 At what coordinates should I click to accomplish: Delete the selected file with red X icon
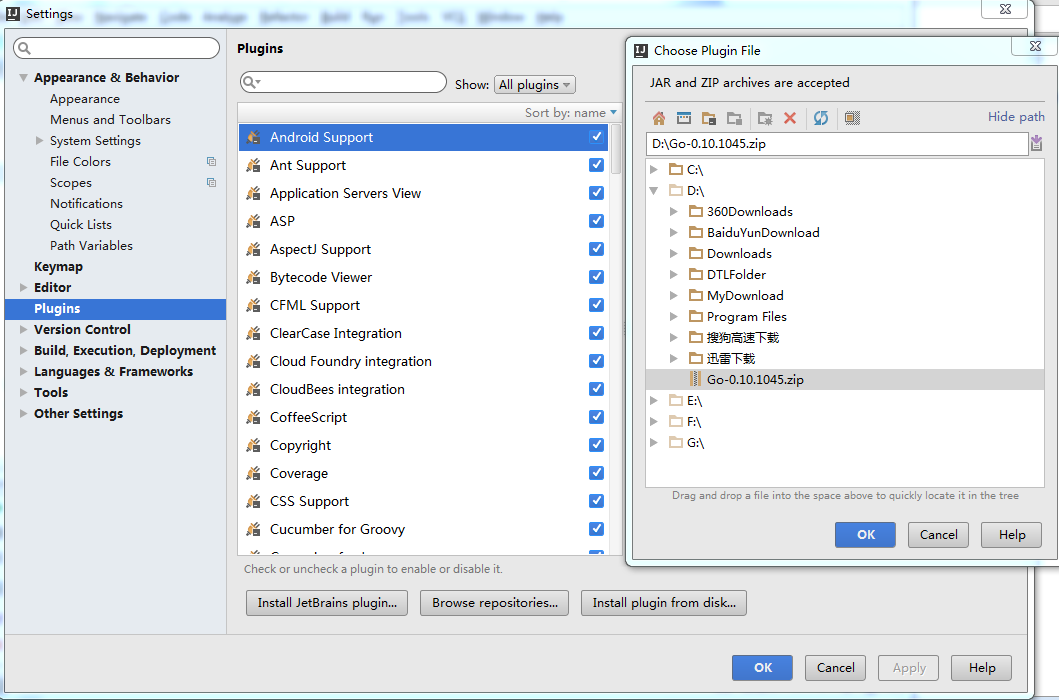coord(790,118)
